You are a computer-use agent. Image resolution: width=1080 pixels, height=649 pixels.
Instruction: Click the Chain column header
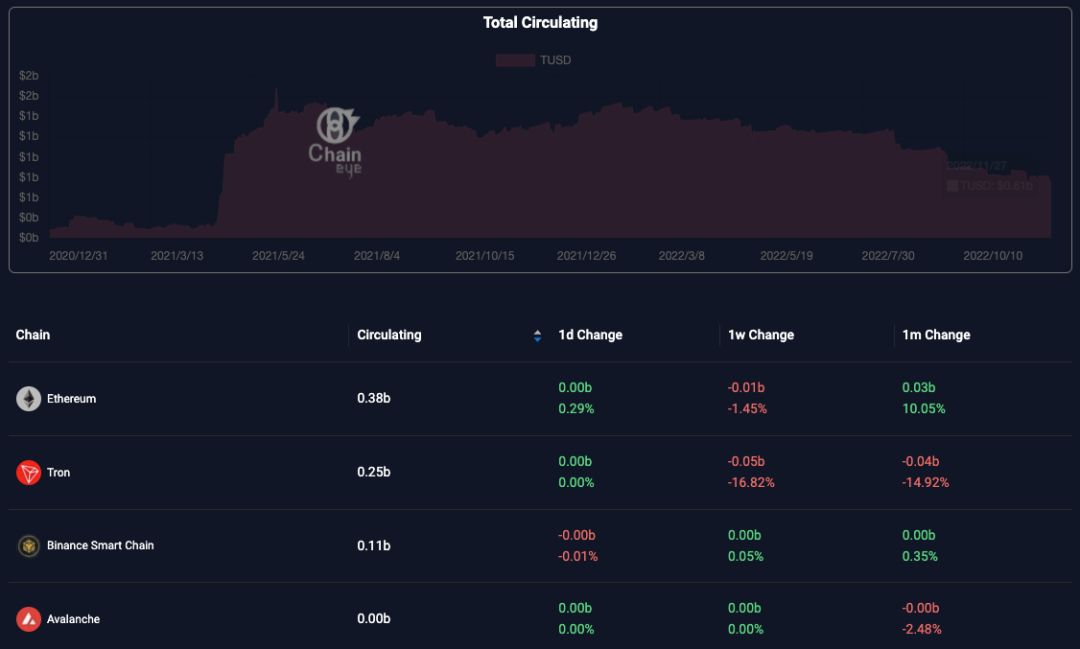33,335
